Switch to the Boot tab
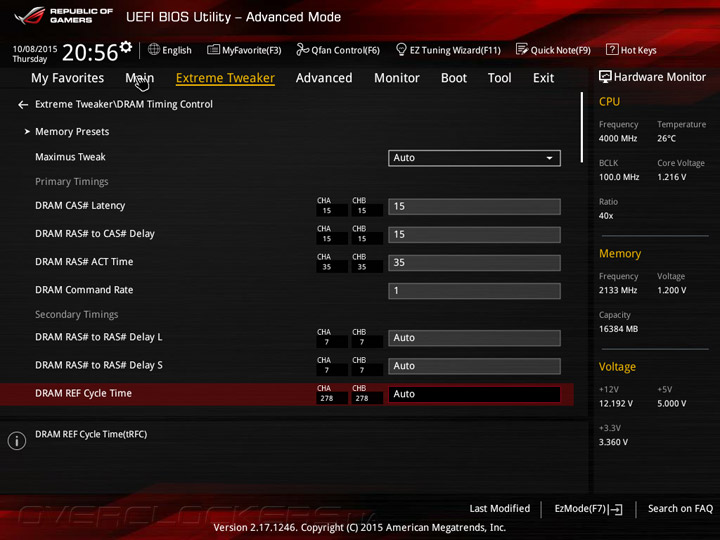This screenshot has width=720, height=540. pos(454,78)
